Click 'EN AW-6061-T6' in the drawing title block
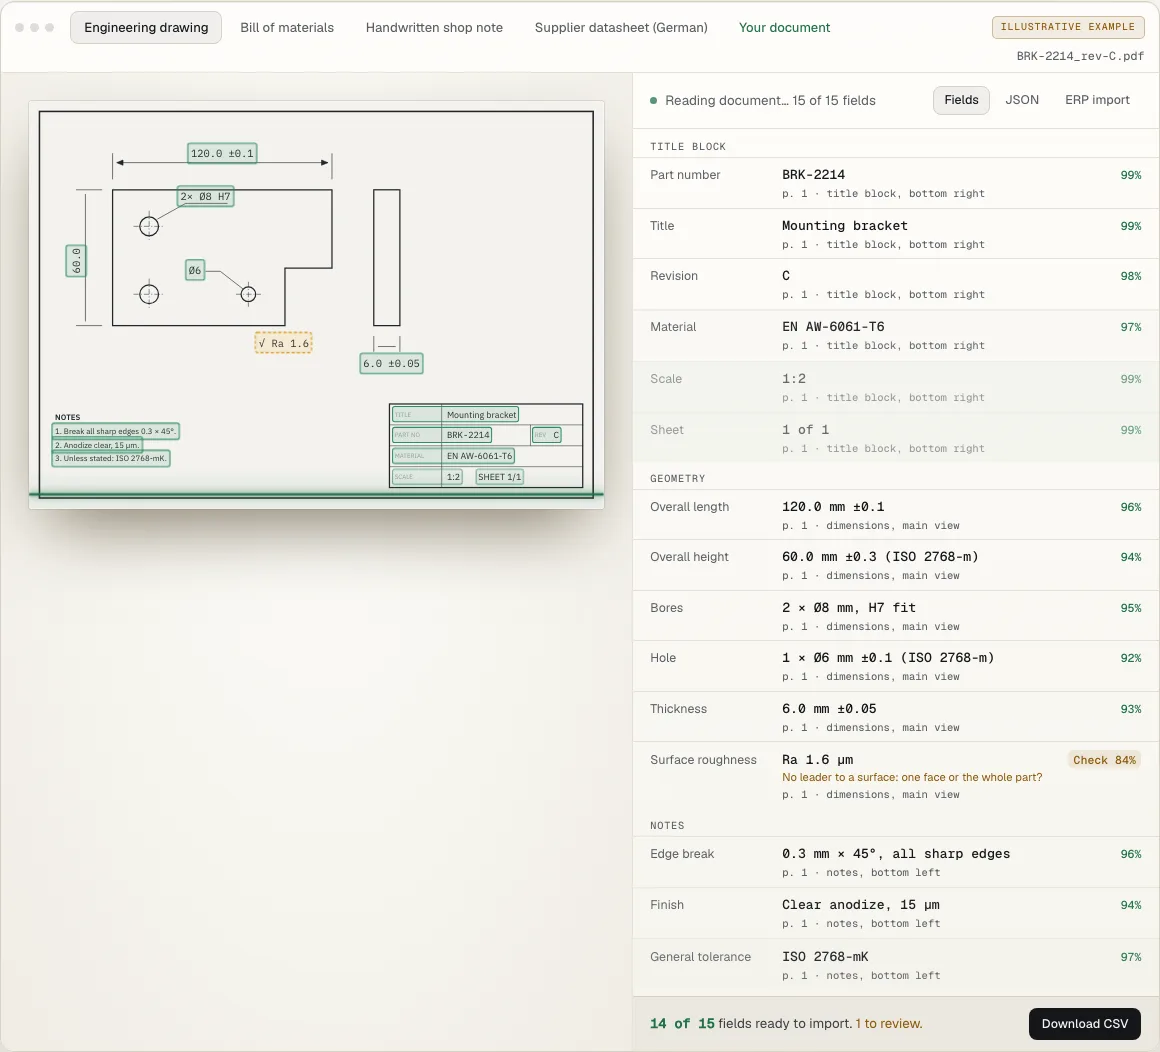This screenshot has width=1160, height=1052. click(479, 456)
